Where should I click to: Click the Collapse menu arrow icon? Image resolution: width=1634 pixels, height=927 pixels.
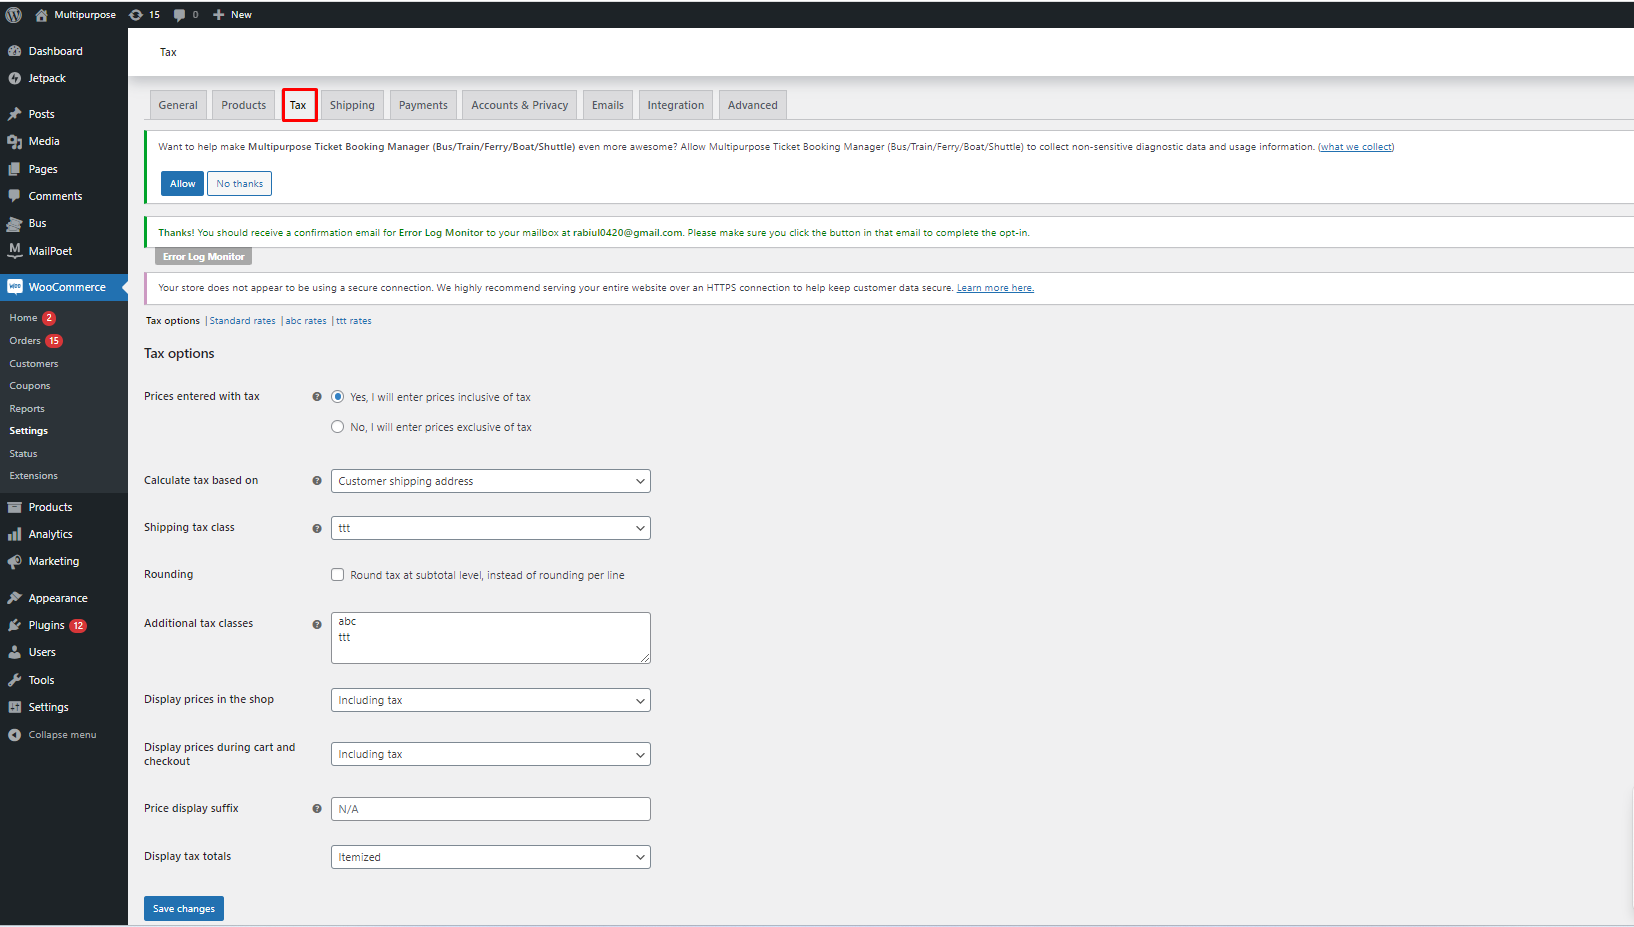[x=15, y=734]
